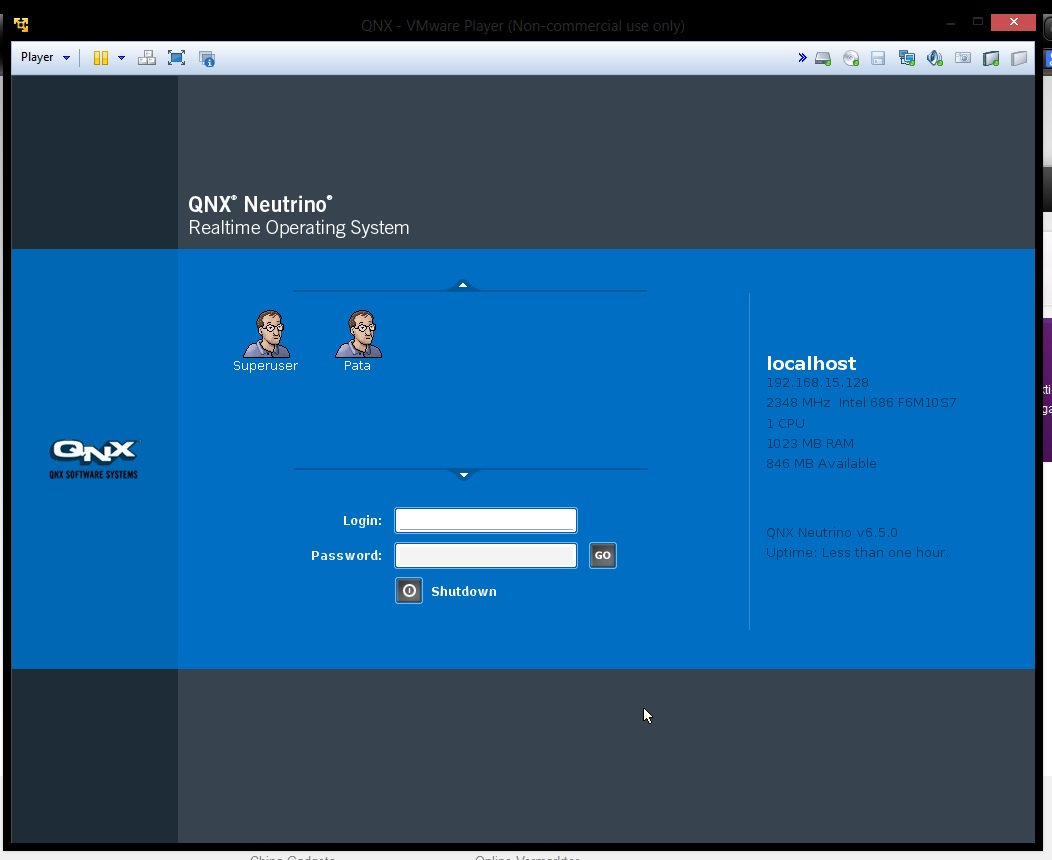Expand the power options dropdown arrow
Viewport: 1052px width, 860px height.
(122, 58)
